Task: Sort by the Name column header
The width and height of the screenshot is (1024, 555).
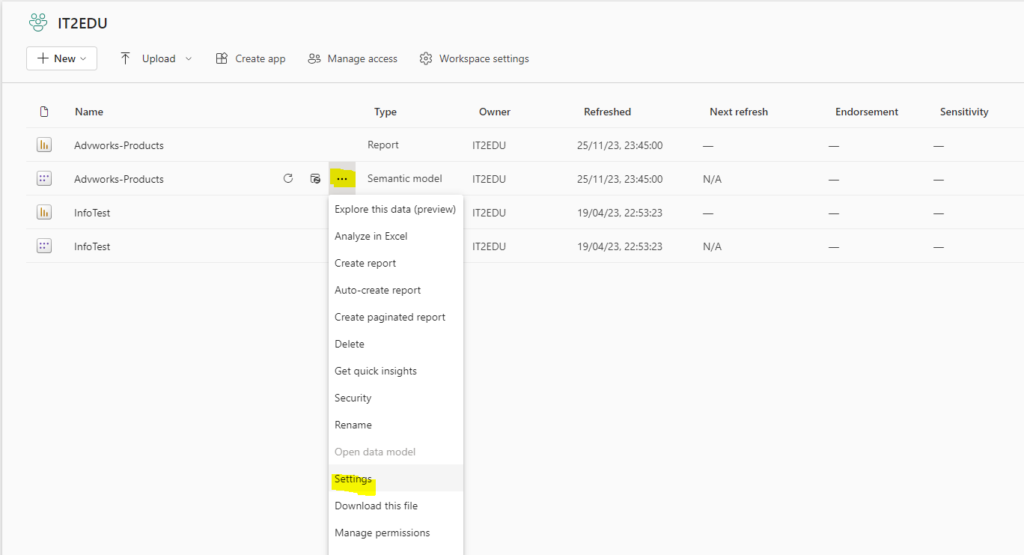Action: pyautogui.click(x=89, y=112)
